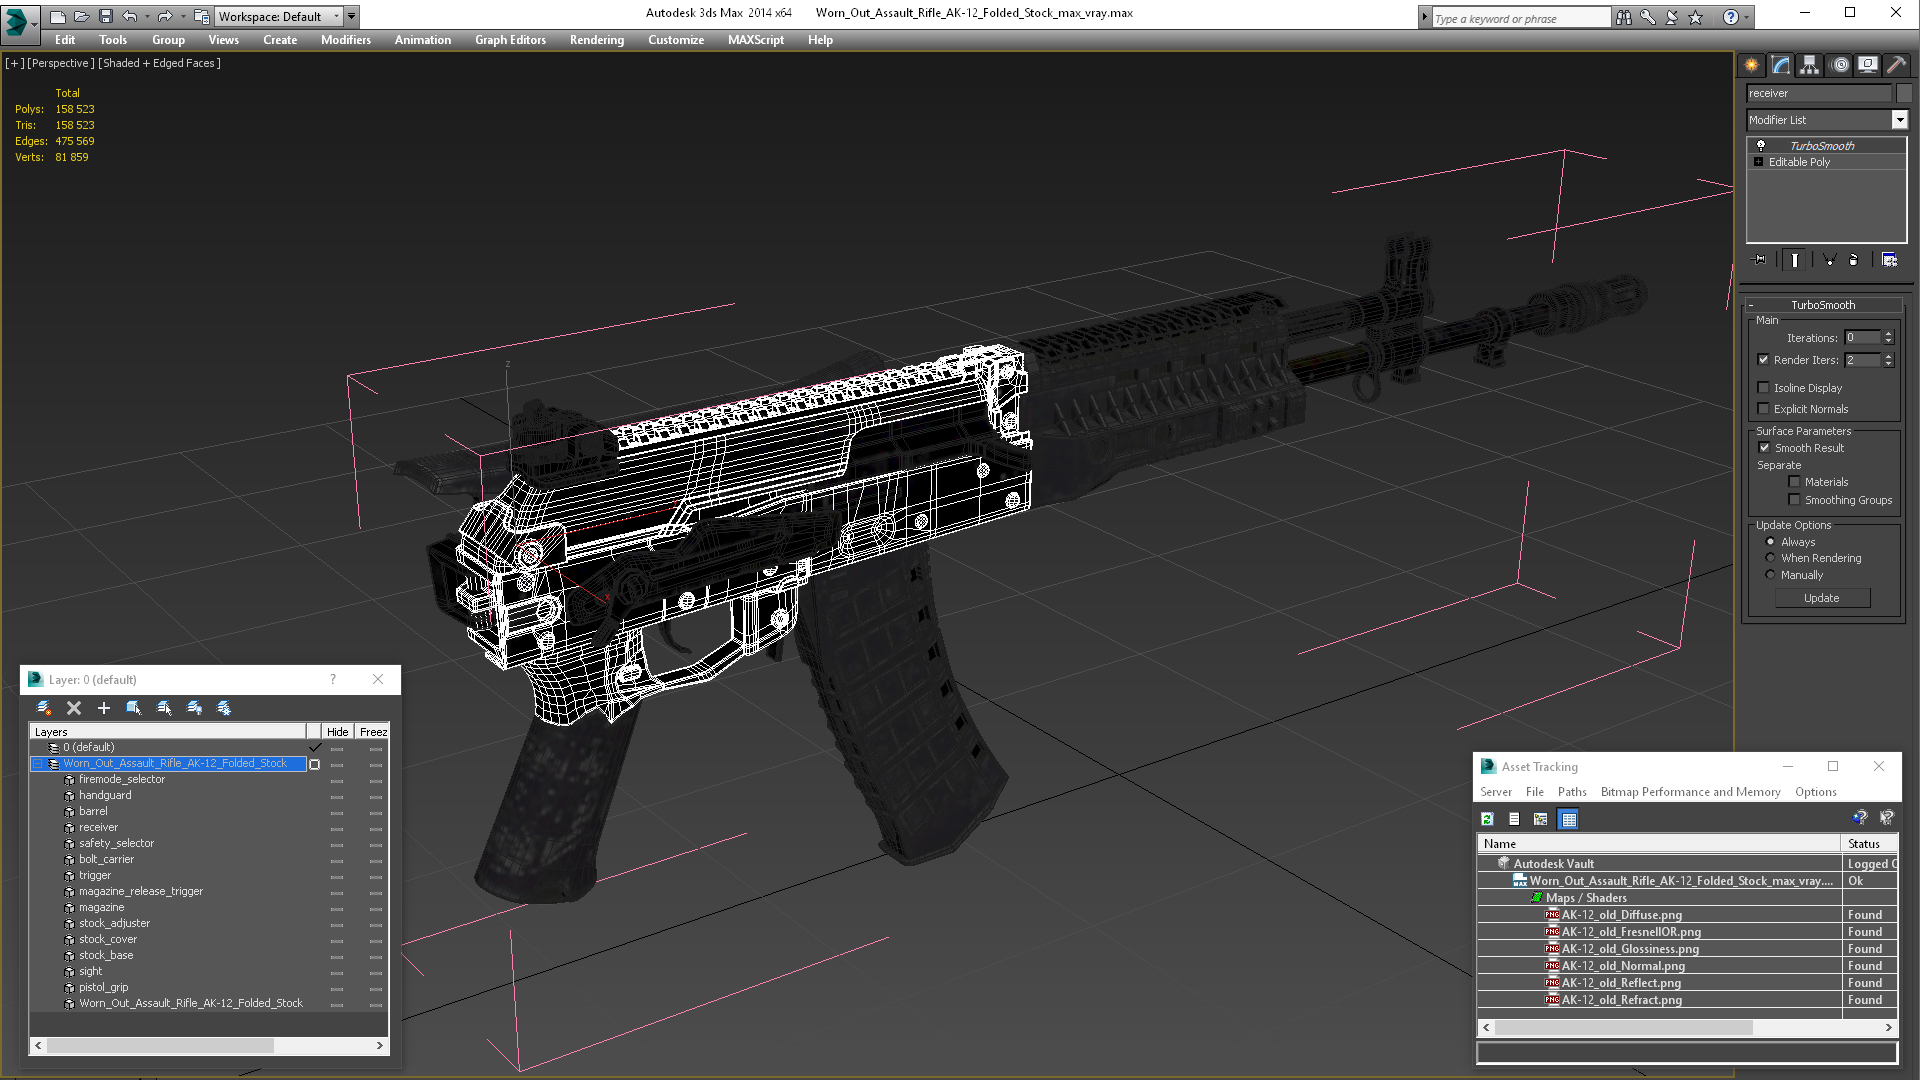Click the Pin Stack icon
Viewport: 1920px width, 1080px height.
click(x=1760, y=260)
